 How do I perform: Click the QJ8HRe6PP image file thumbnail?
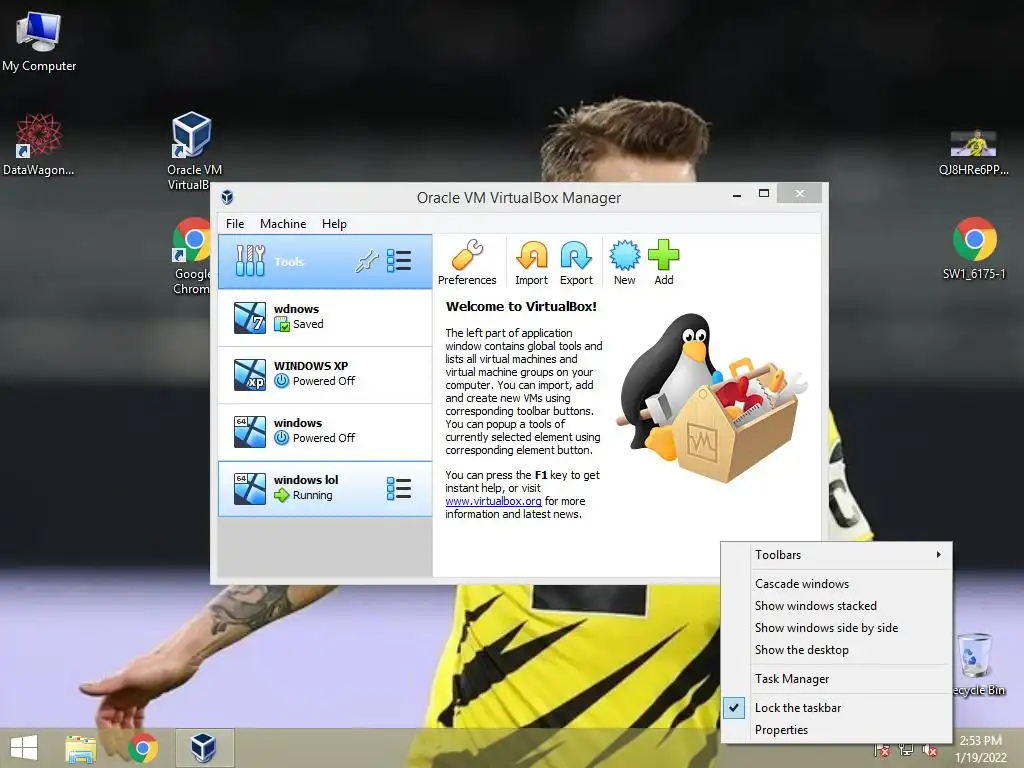point(973,153)
